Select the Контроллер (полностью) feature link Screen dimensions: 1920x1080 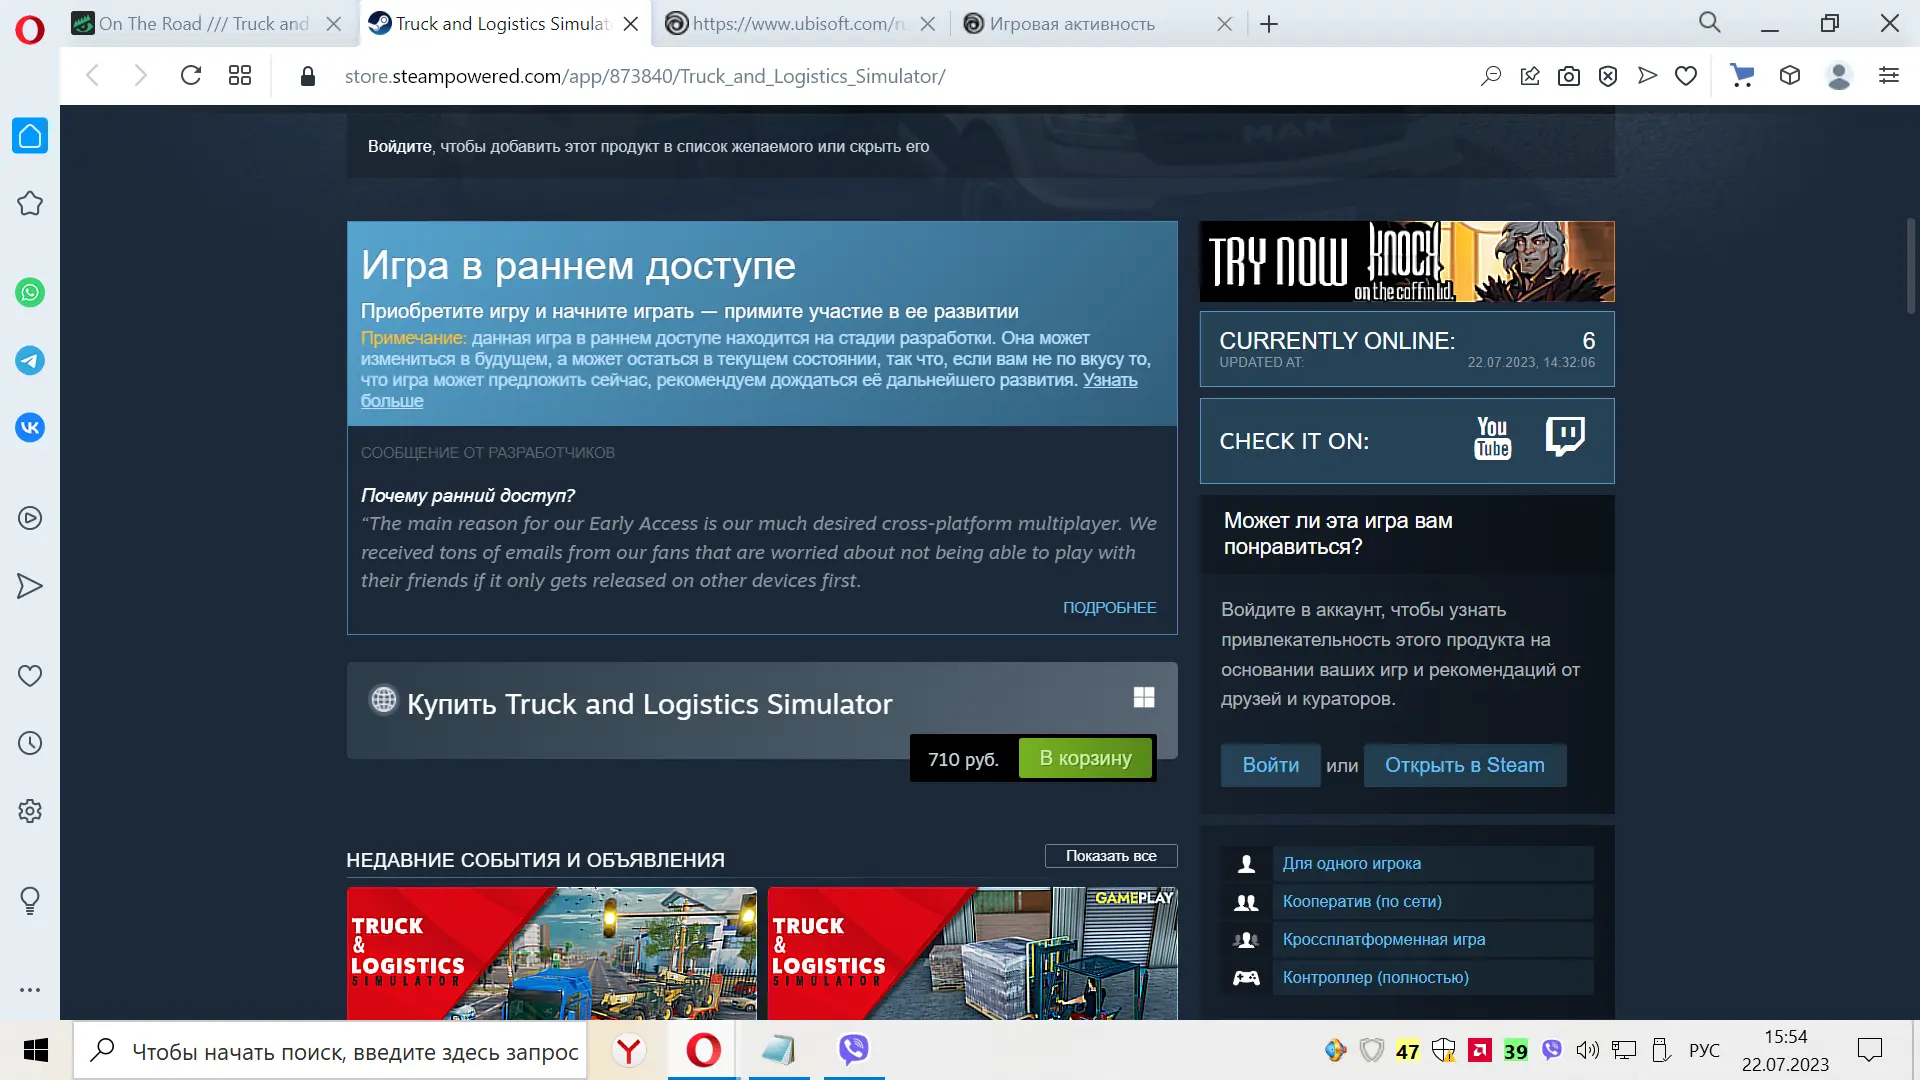(x=1375, y=978)
